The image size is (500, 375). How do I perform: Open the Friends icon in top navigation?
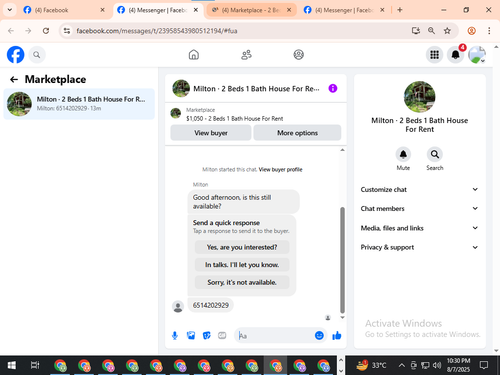point(246,54)
